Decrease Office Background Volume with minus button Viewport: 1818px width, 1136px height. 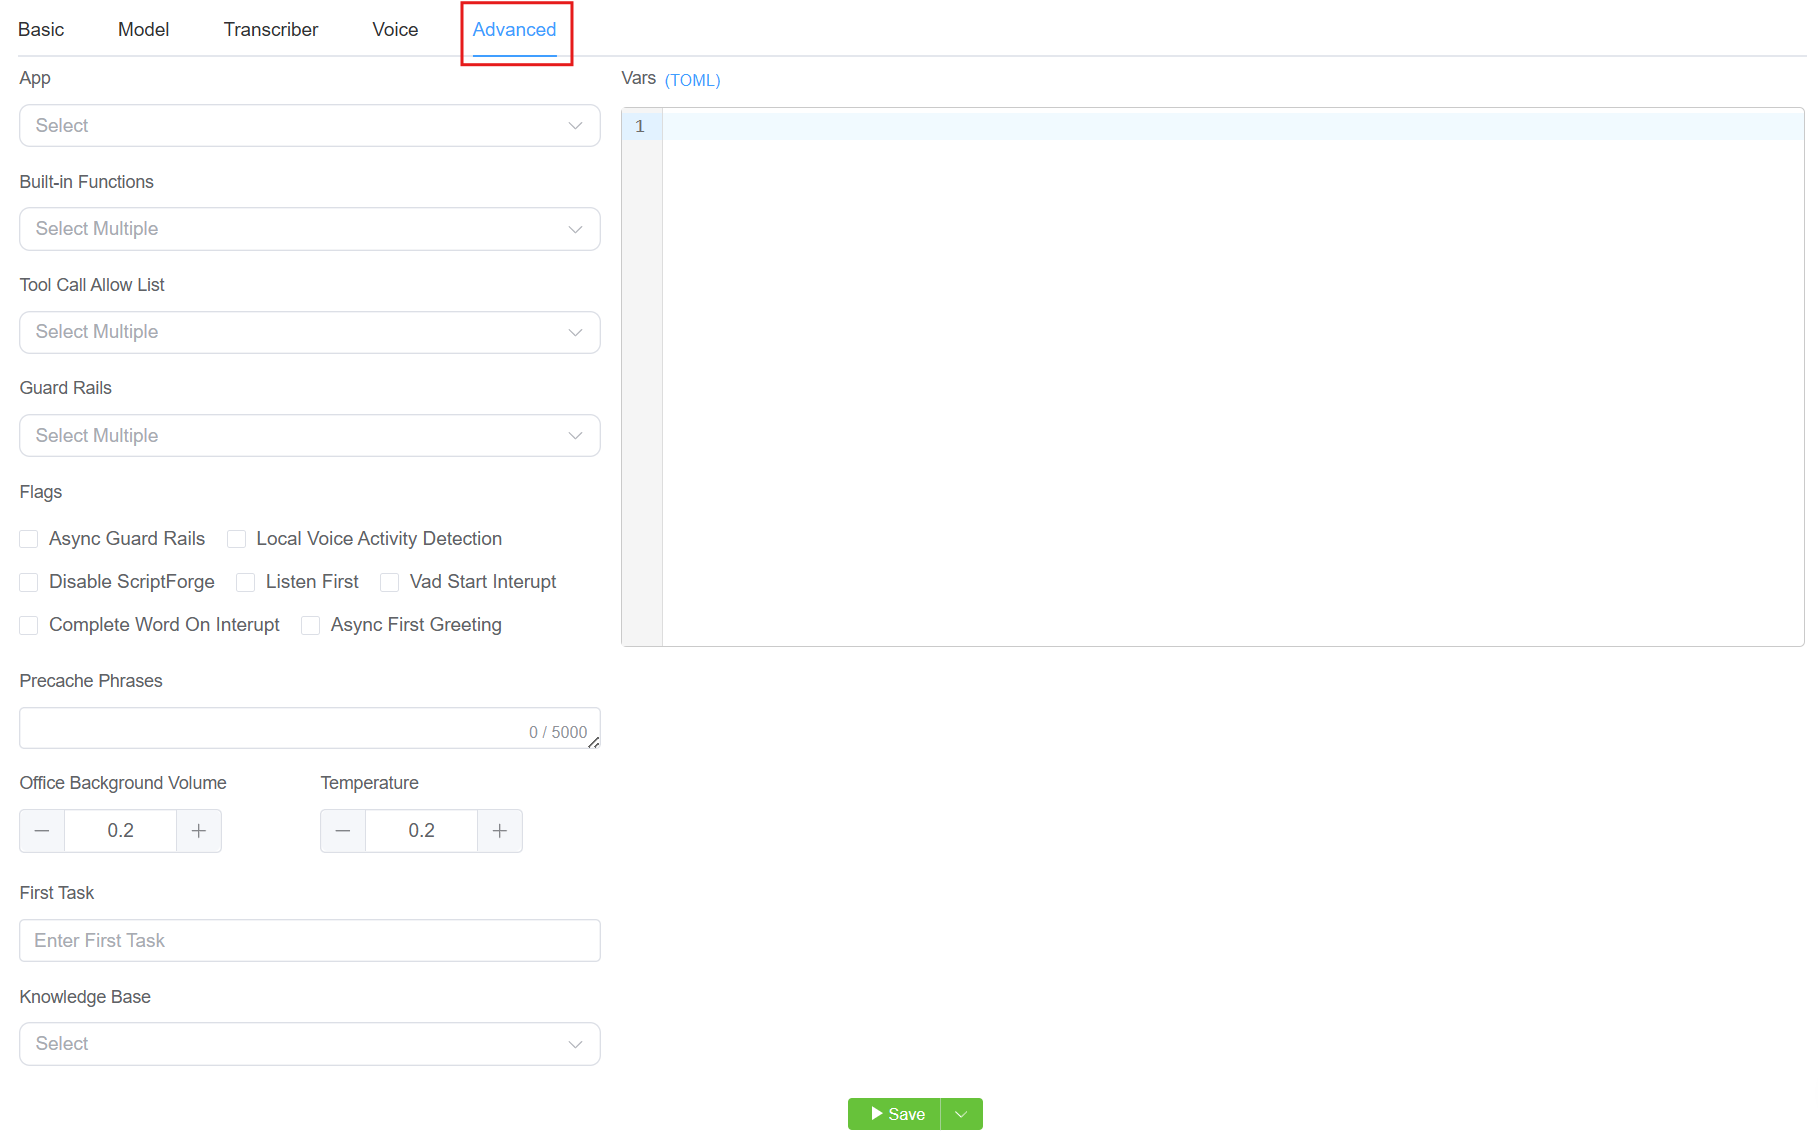pos(42,831)
